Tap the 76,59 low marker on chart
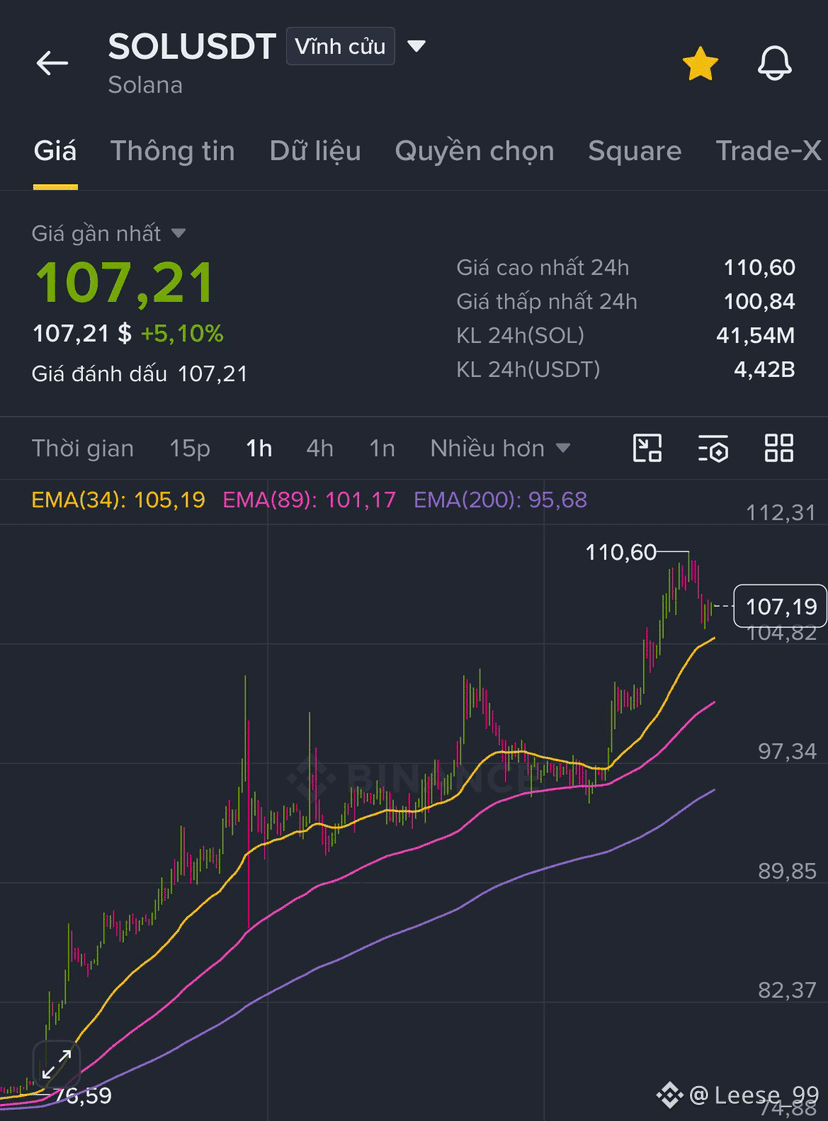Viewport: 828px width, 1121px height. 83,1095
